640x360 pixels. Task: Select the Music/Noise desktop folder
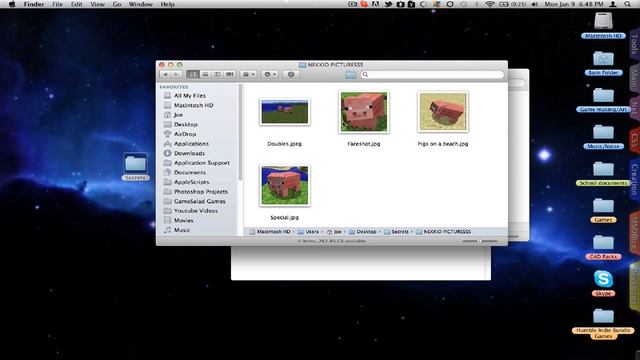[x=603, y=137]
